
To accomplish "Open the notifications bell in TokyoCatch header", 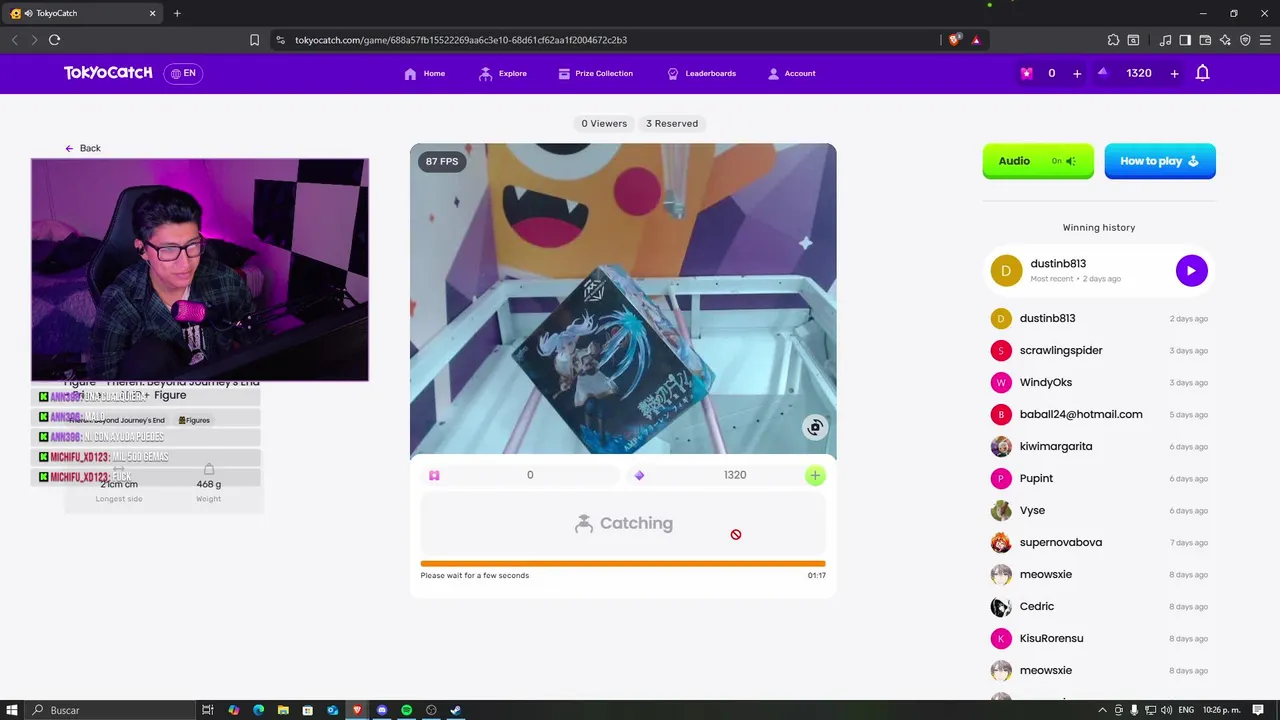I will tap(1203, 73).
